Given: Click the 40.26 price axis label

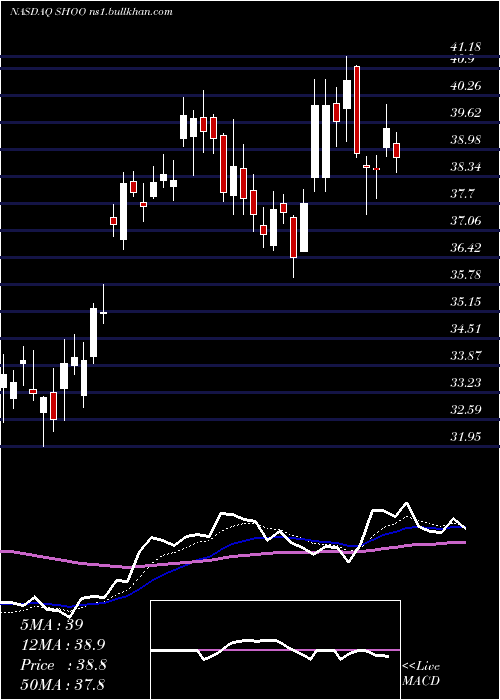Looking at the screenshot, I should [466, 85].
